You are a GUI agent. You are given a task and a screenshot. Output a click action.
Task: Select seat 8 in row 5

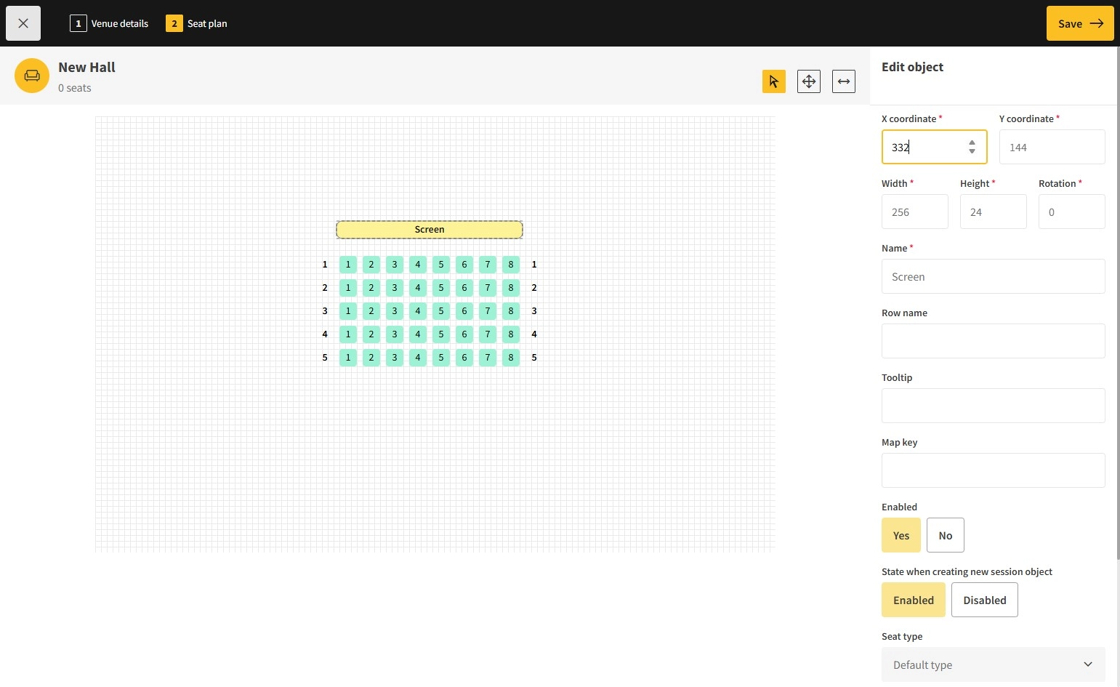click(x=510, y=358)
